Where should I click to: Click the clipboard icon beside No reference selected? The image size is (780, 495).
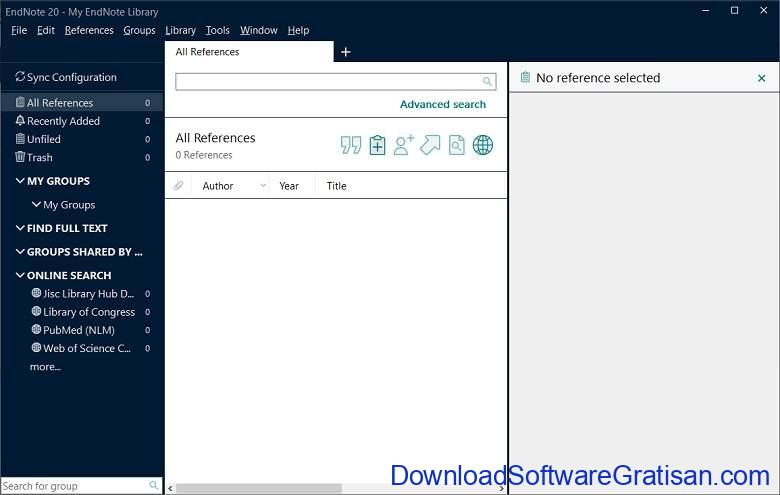click(525, 77)
